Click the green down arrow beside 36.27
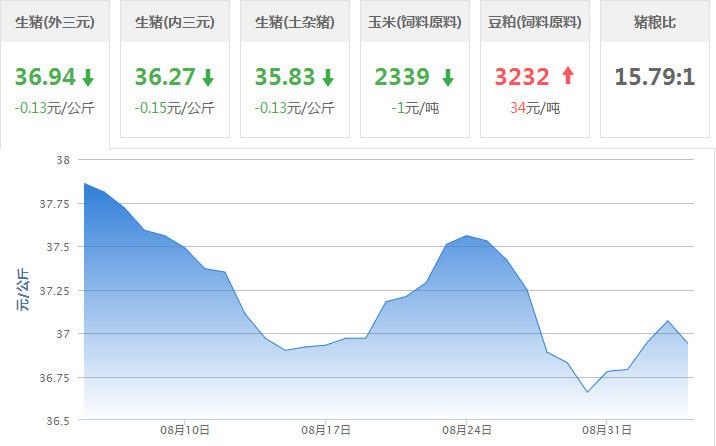This screenshot has width=716, height=446. 208,77
